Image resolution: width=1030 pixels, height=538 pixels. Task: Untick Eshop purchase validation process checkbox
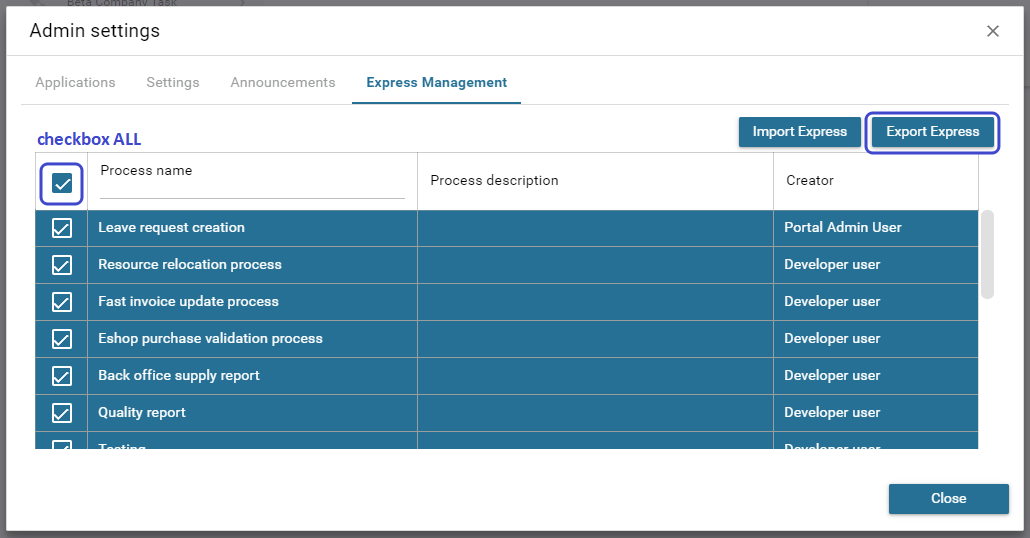(62, 339)
